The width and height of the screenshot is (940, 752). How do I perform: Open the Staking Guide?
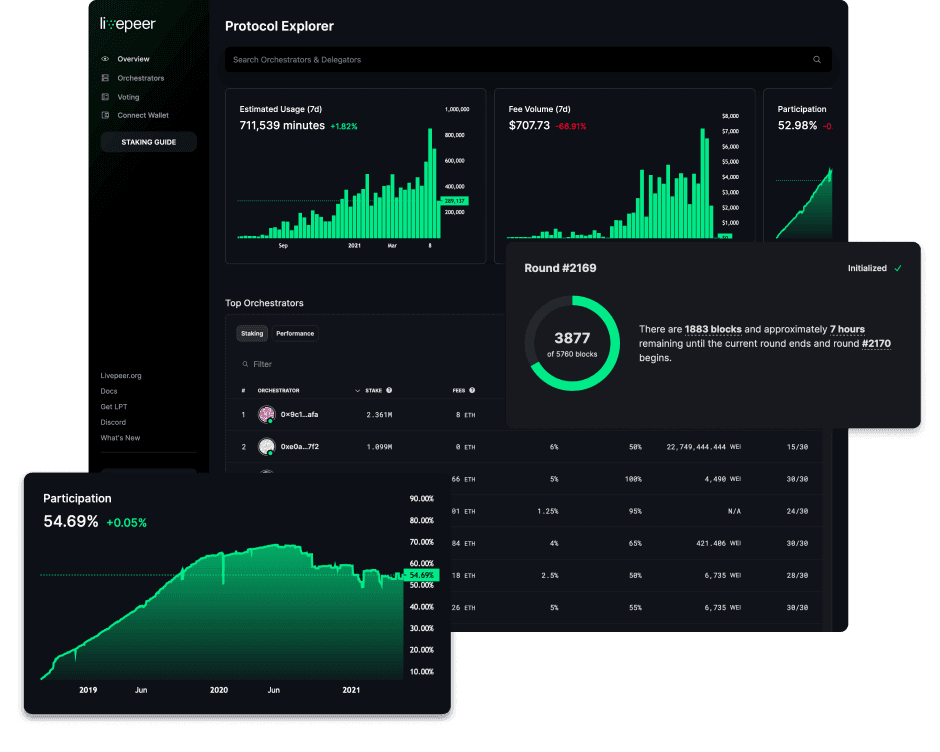pyautogui.click(x=149, y=142)
